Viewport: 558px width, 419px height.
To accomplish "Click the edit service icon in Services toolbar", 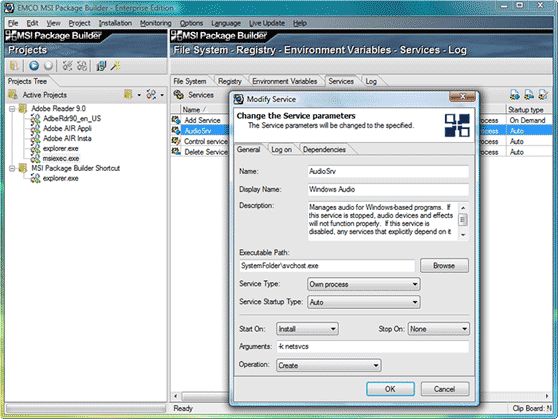I will point(543,95).
